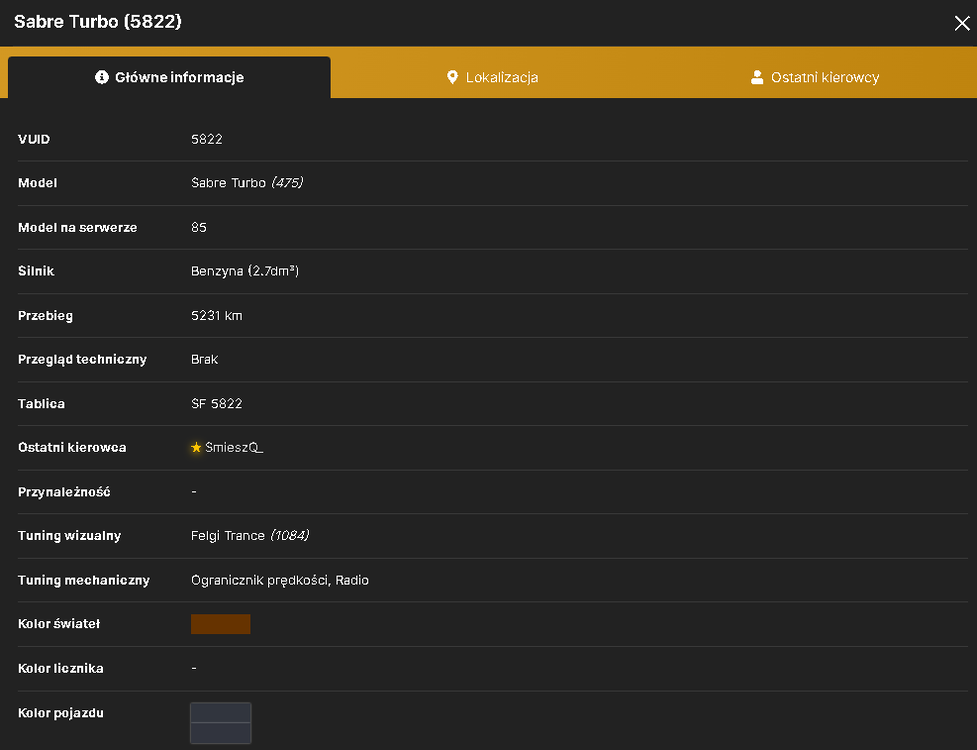
Task: Click the person icon beside Ostatni kierowcy
Action: [x=757, y=77]
